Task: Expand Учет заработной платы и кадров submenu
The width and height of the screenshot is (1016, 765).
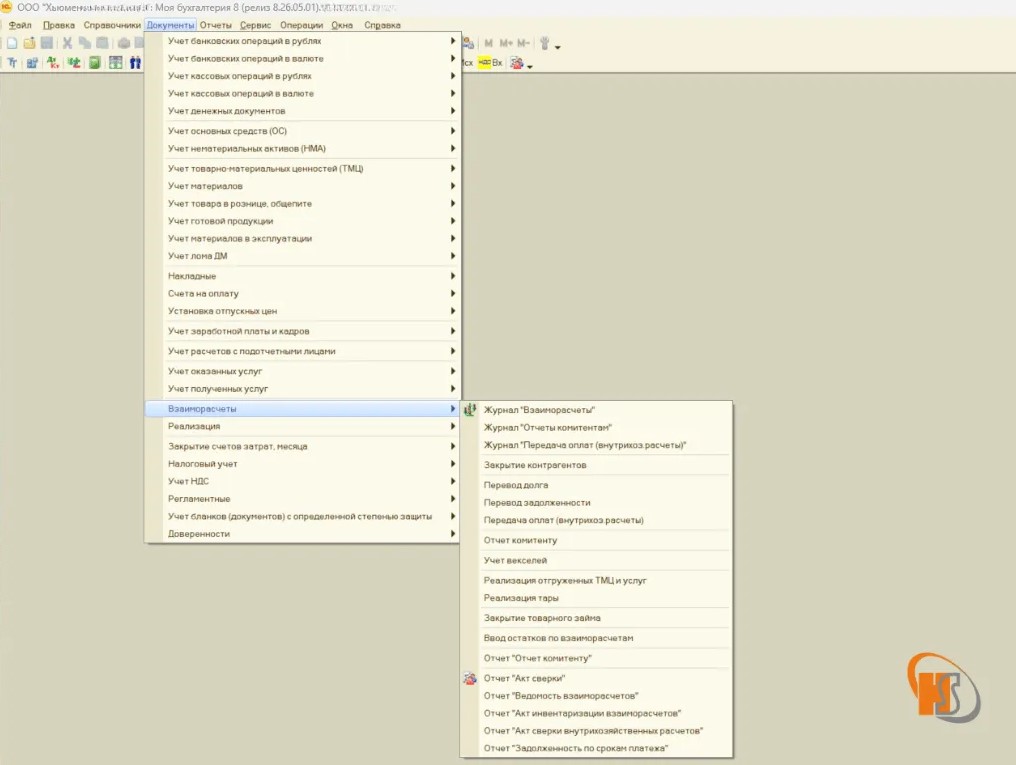Action: click(x=302, y=331)
